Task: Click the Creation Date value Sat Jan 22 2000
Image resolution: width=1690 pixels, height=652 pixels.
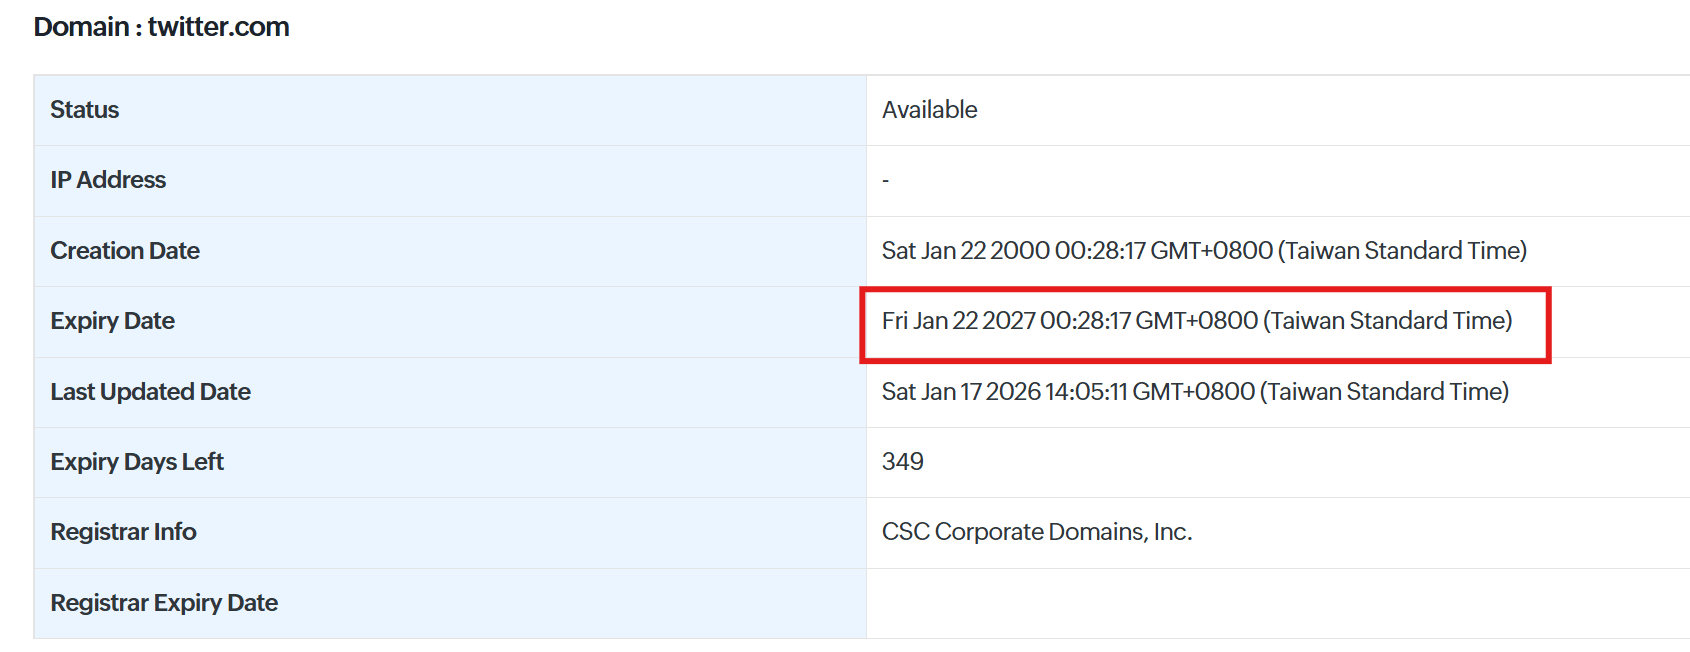Action: click(1204, 251)
